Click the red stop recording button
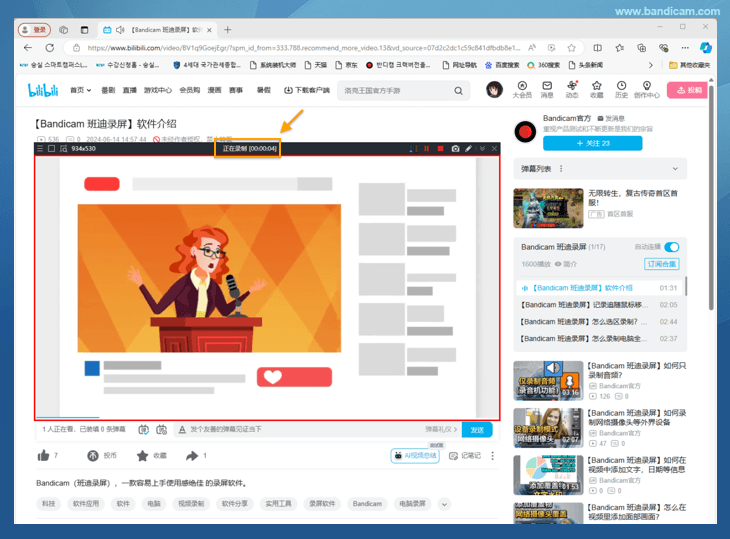 (440, 149)
